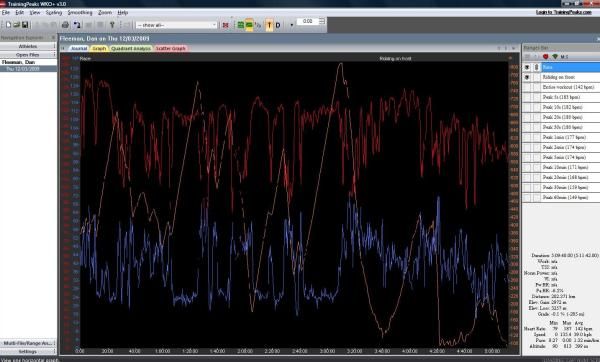Image resolution: width=600 pixels, height=362 pixels.
Task: Select the Peak 2min (174 bpm) row
Action: [571, 147]
